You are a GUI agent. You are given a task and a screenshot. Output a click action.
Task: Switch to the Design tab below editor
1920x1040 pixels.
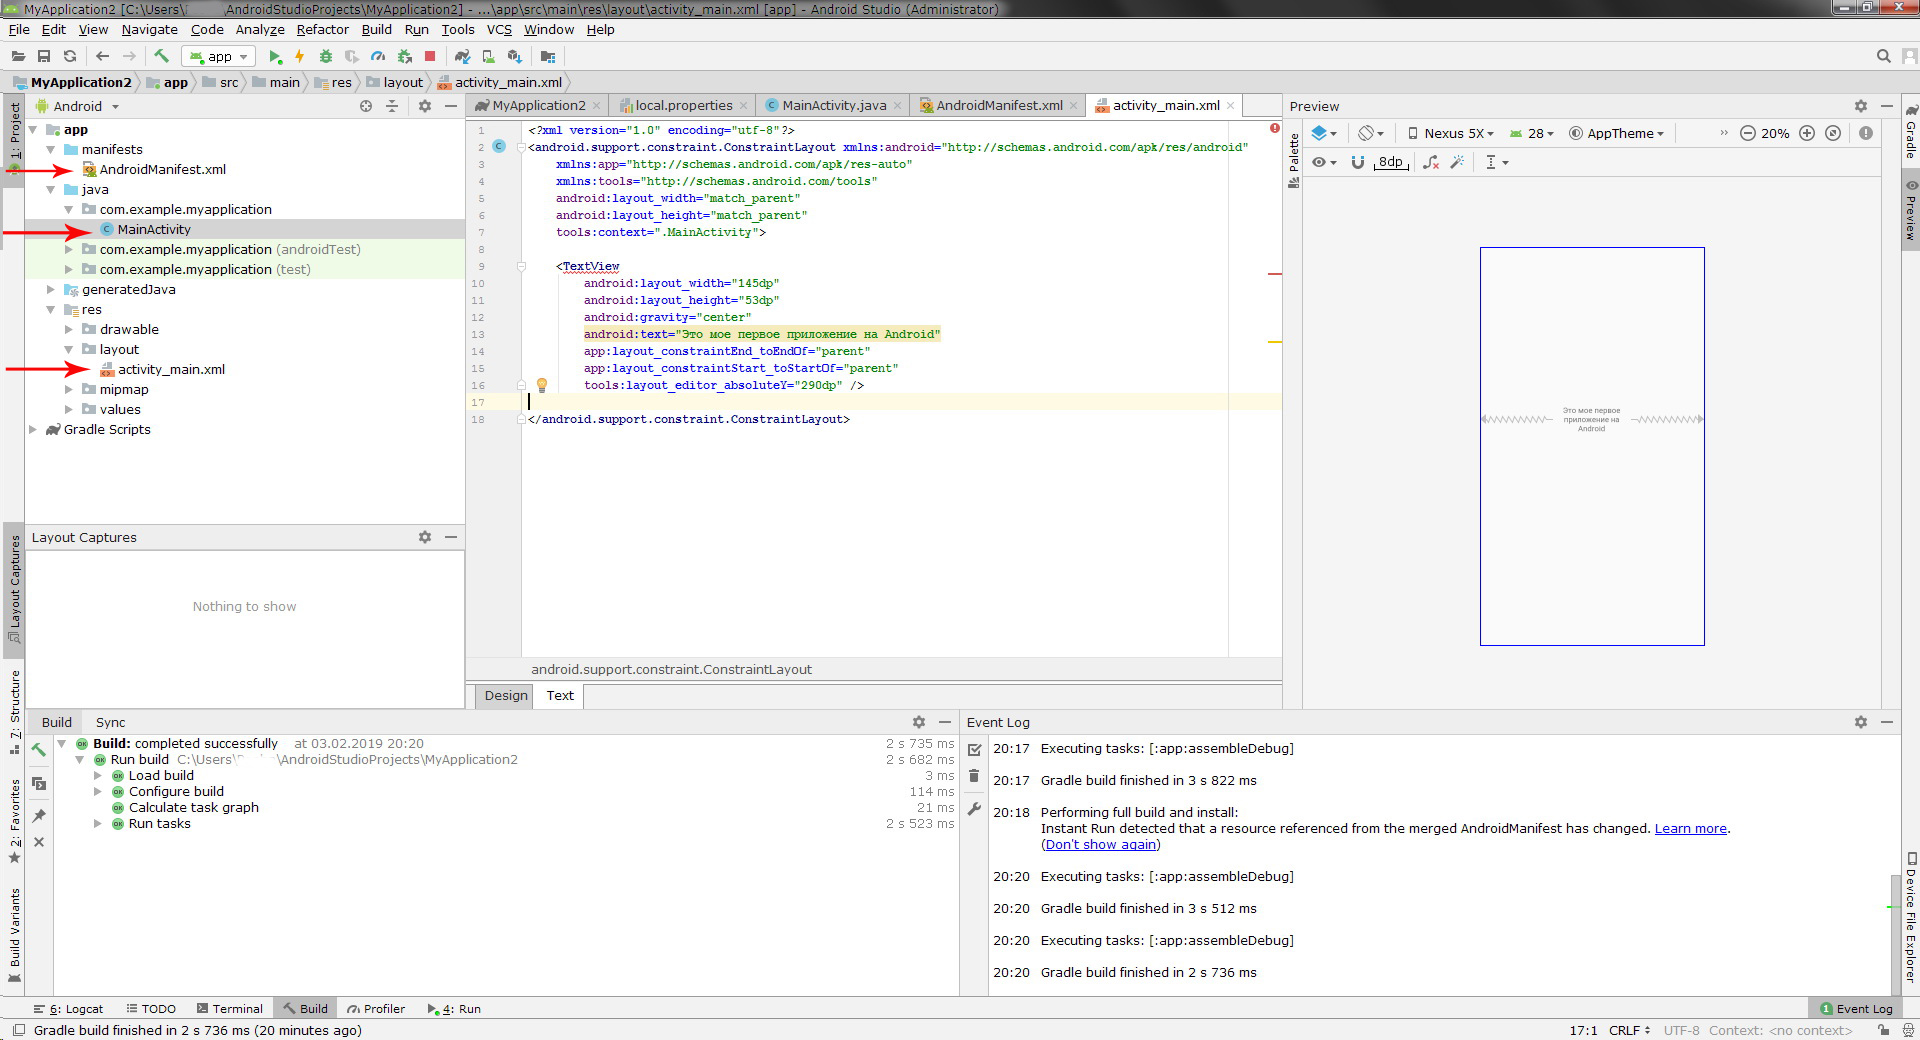coord(506,695)
